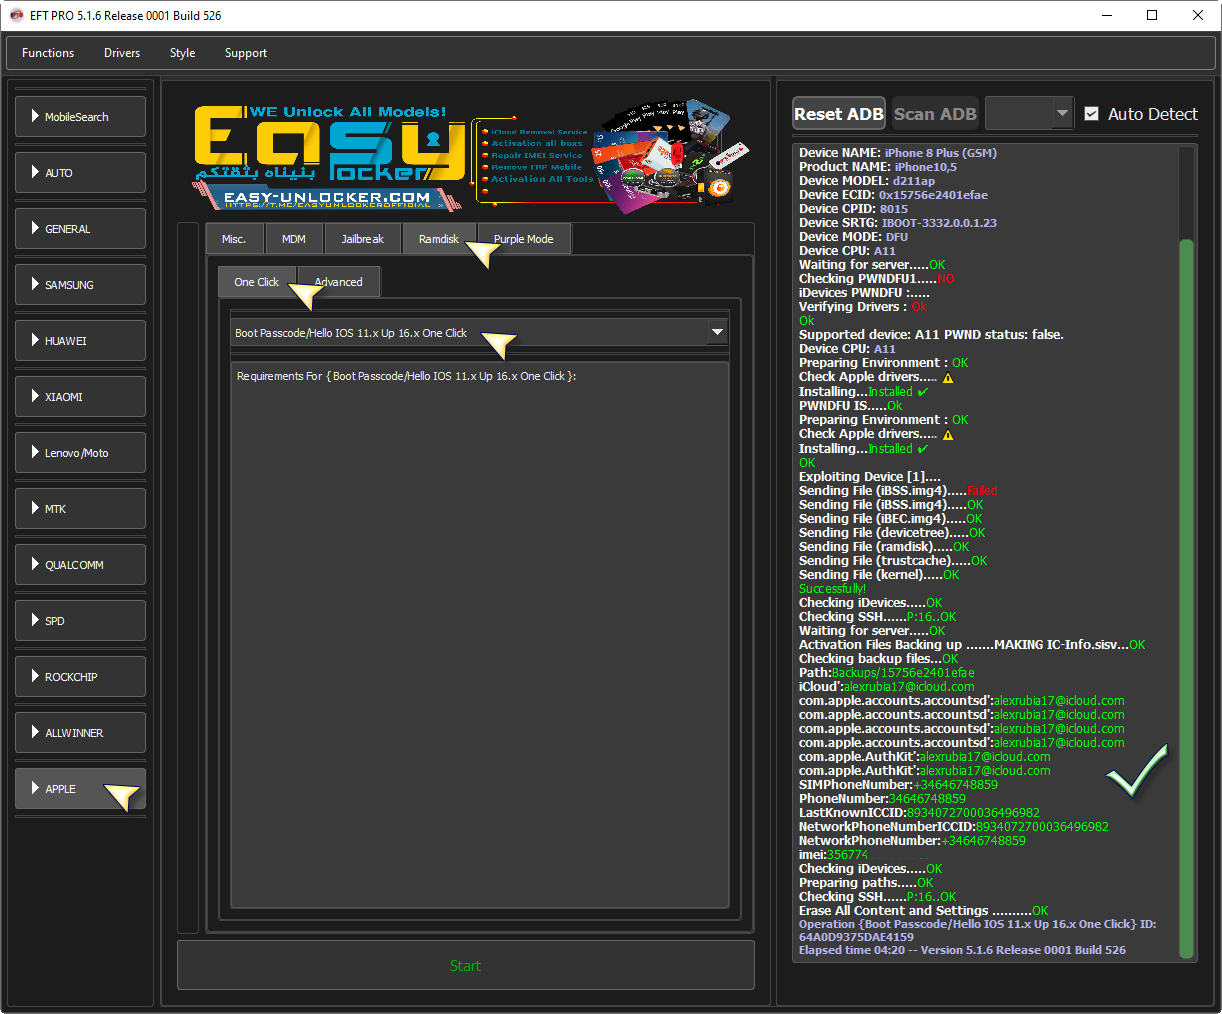Image resolution: width=1222 pixels, height=1014 pixels.
Task: Click the 'Device ECID: 0x15756e2401efae' log line
Action: click(x=893, y=195)
